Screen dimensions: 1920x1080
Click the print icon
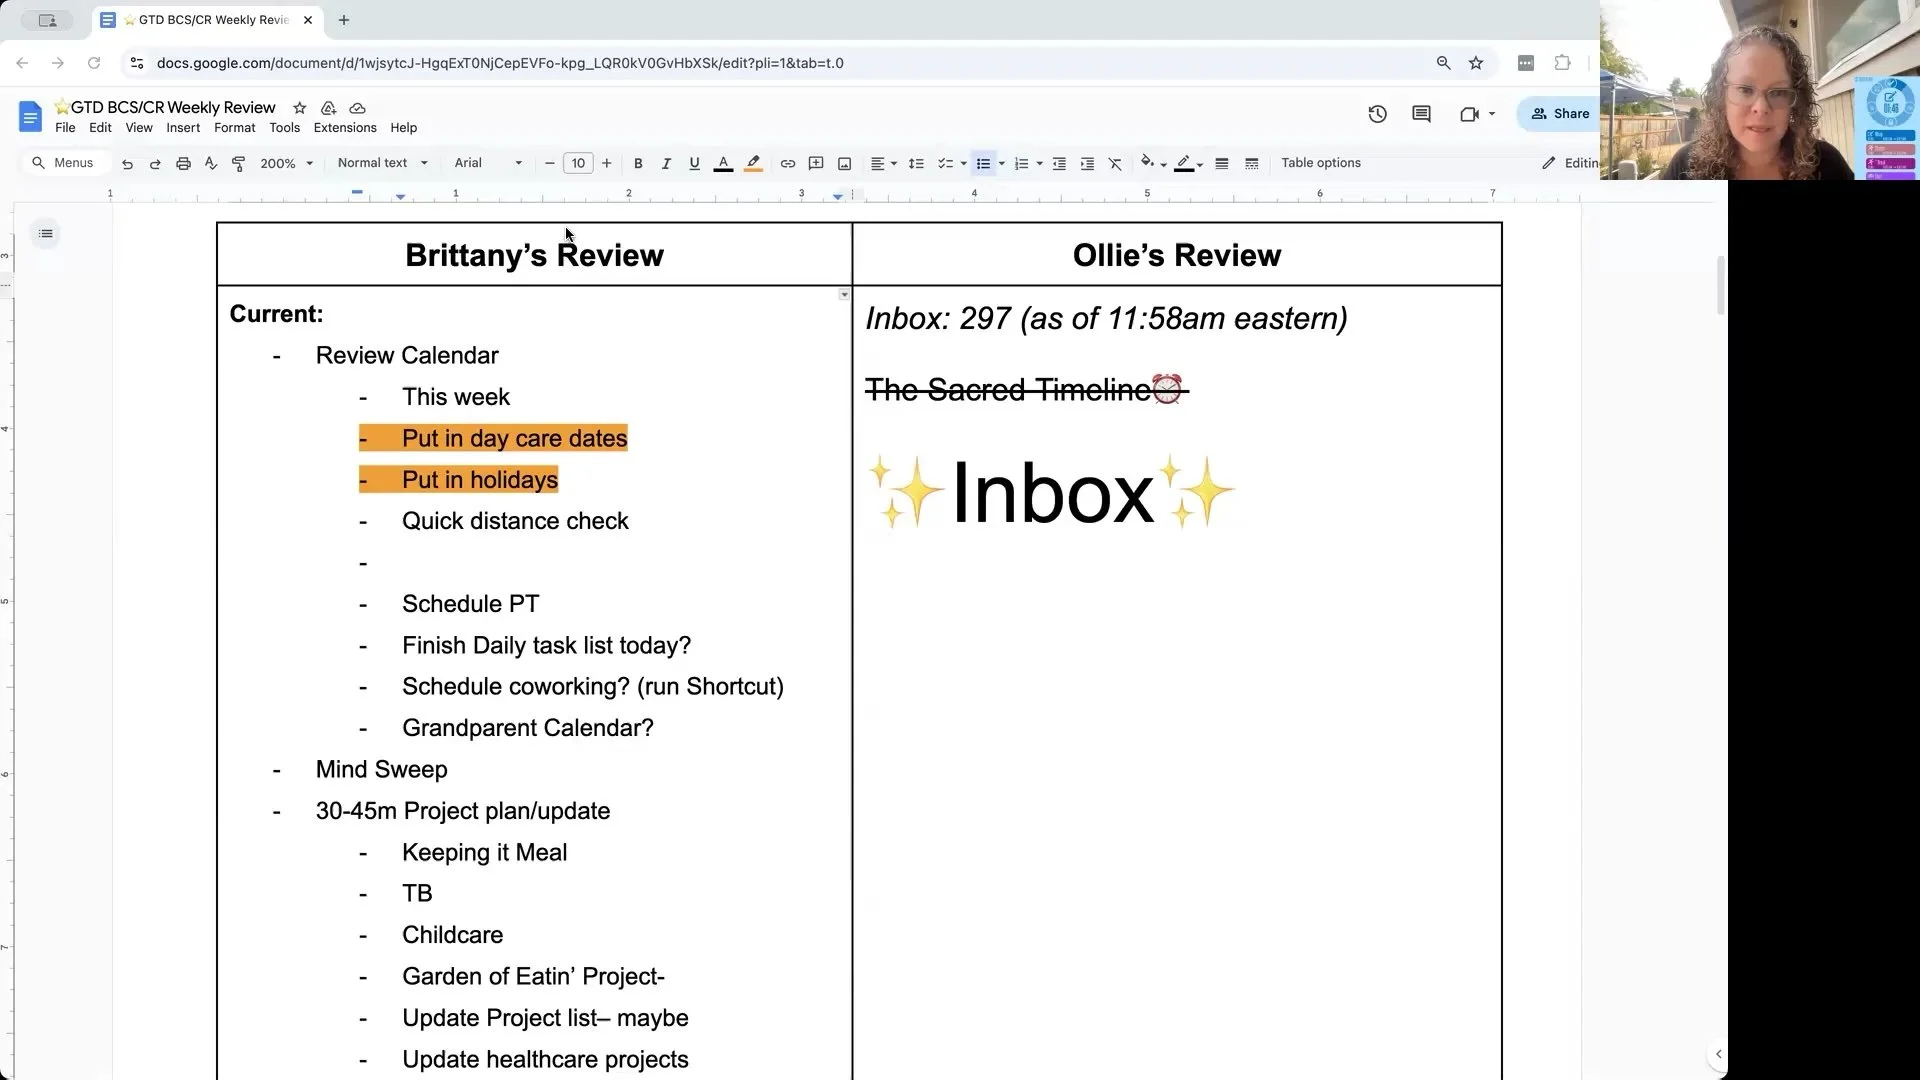click(183, 163)
